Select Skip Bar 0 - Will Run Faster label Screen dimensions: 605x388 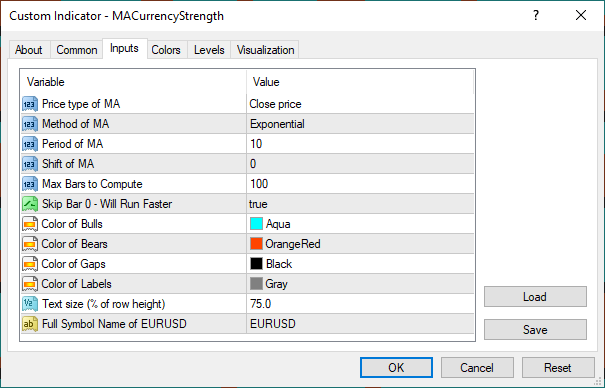[x=107, y=204]
